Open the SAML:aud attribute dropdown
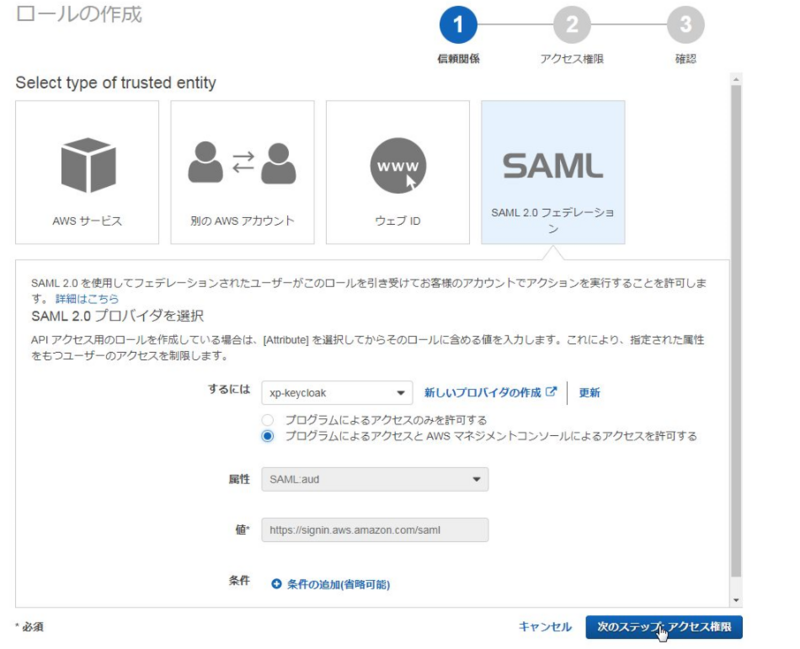 pos(375,479)
